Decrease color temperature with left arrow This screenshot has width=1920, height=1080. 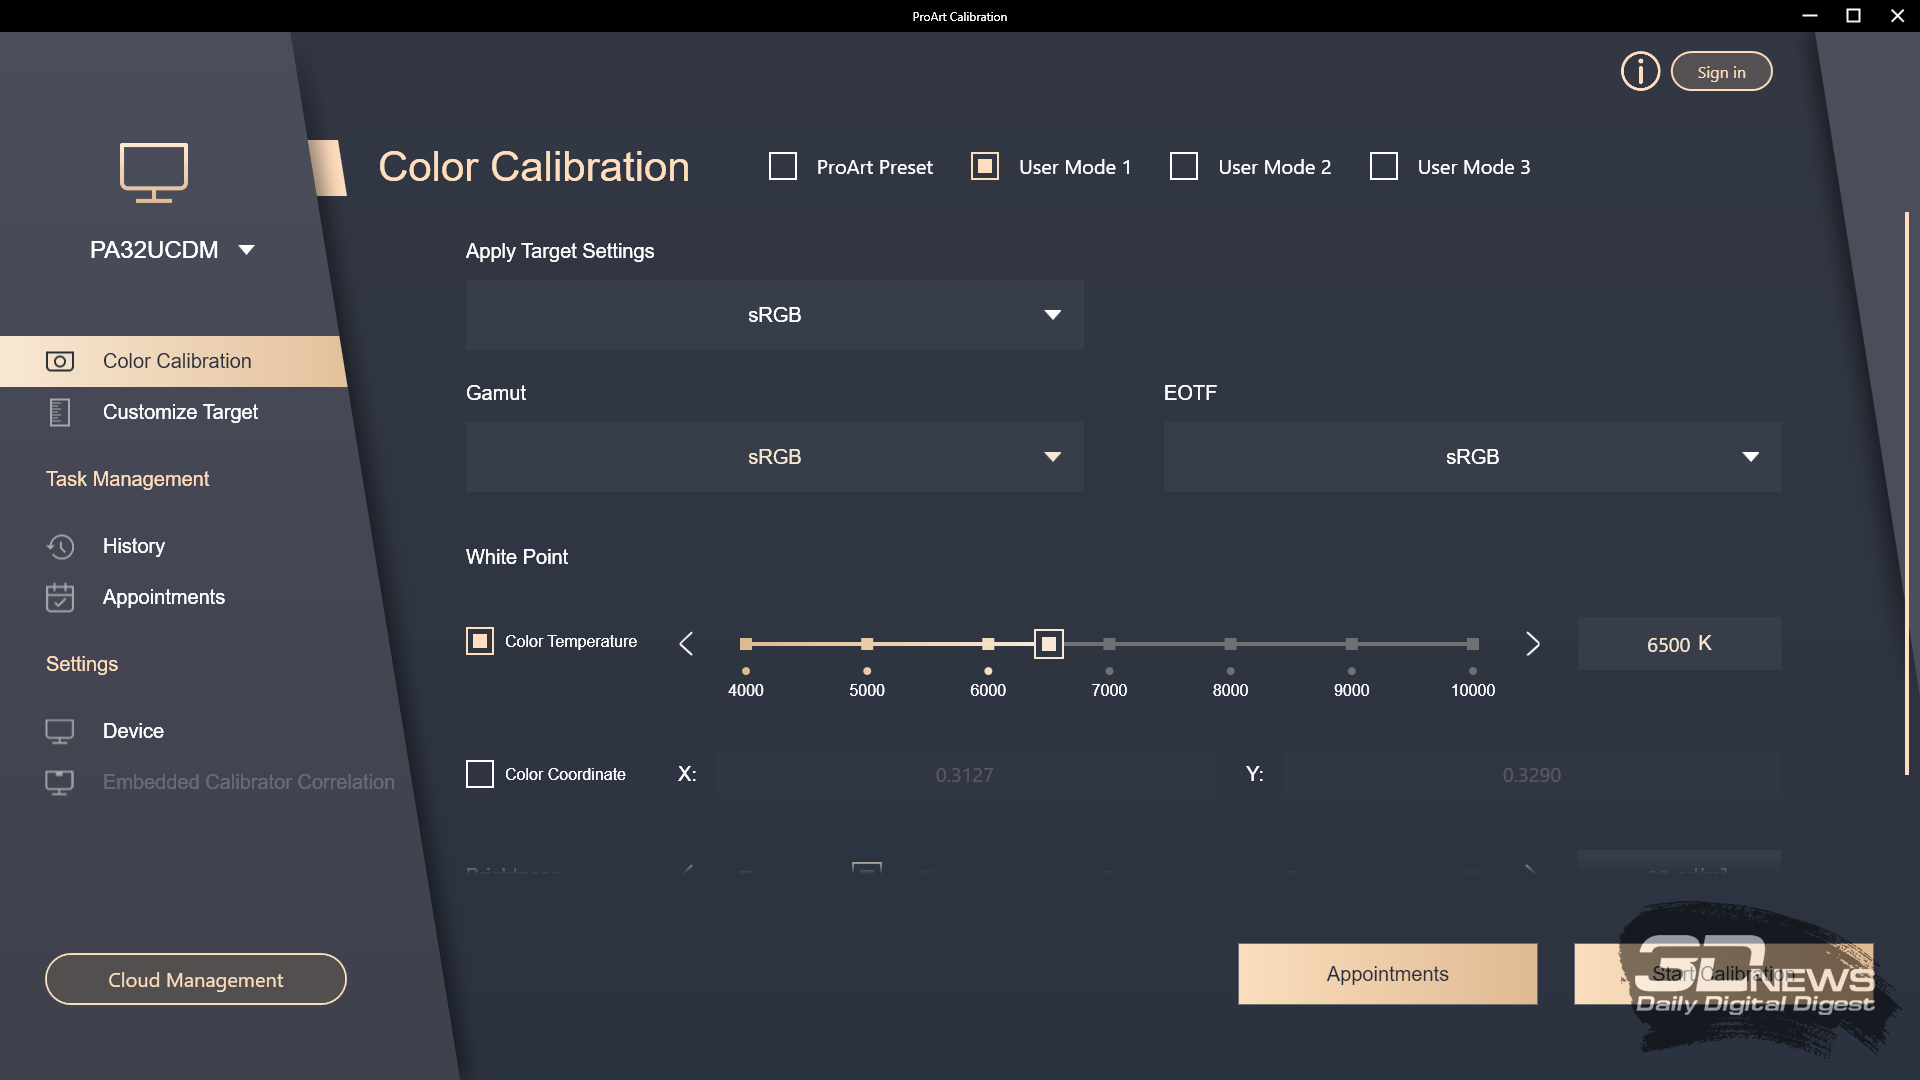click(x=686, y=644)
